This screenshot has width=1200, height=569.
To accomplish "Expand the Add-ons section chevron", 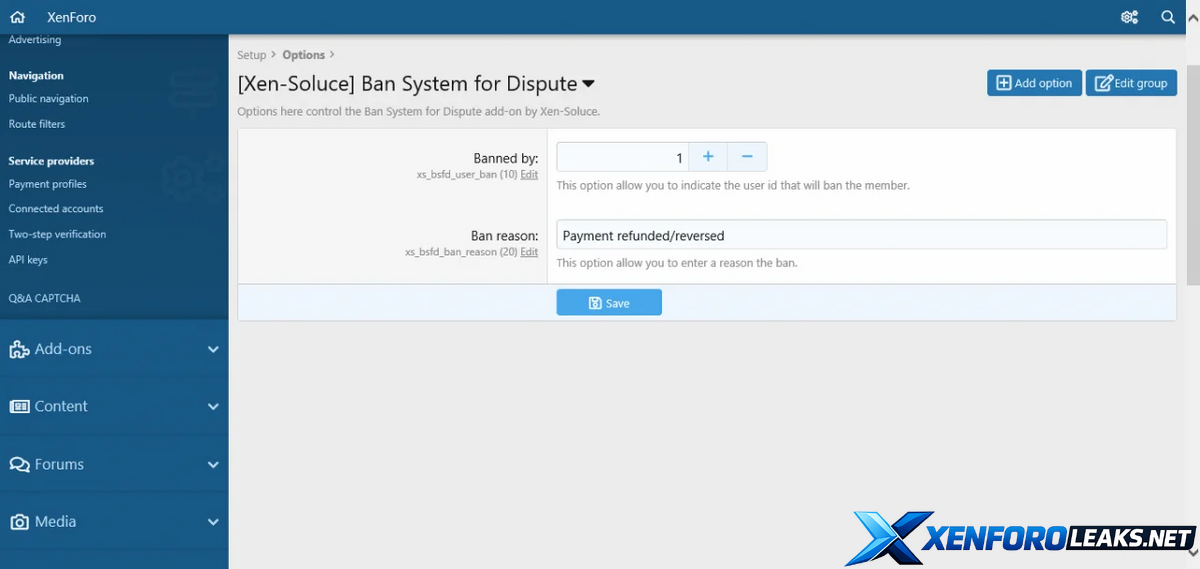I will click(x=213, y=349).
